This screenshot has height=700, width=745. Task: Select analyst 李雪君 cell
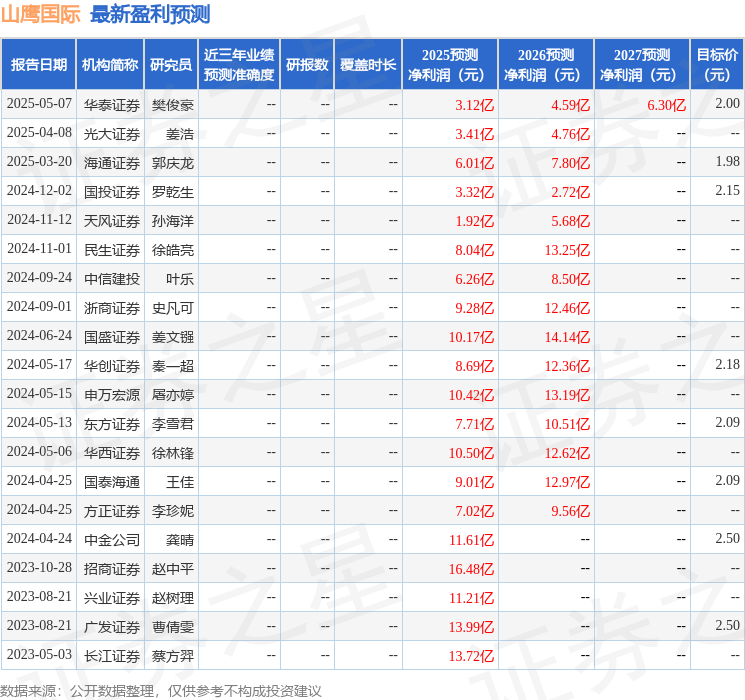pos(173,424)
